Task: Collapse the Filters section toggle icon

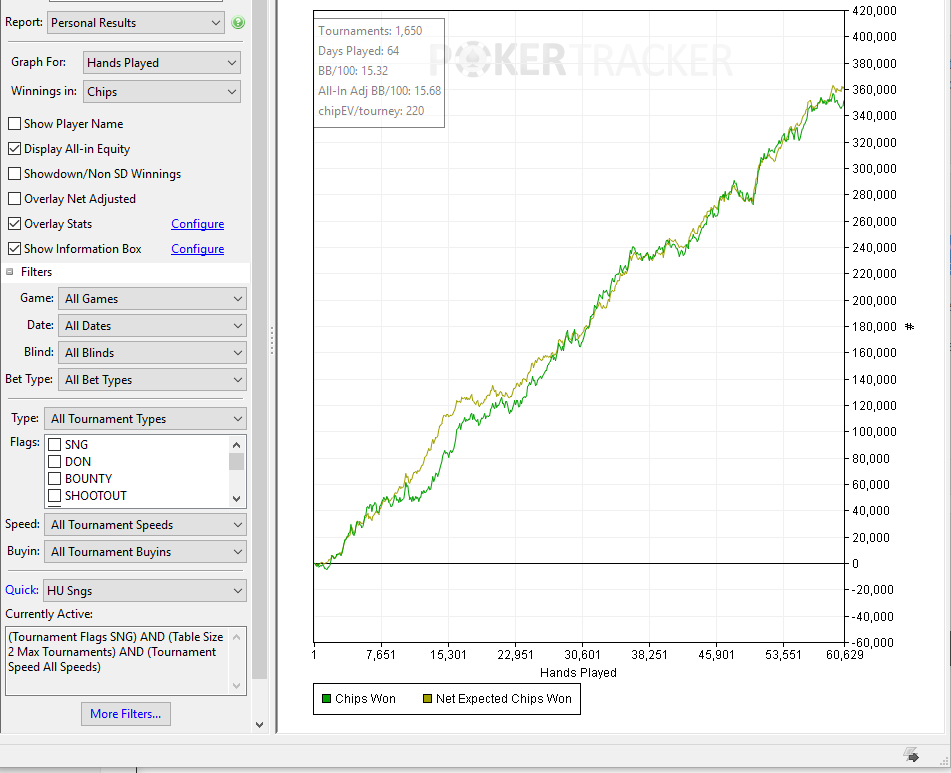Action: (x=10, y=272)
